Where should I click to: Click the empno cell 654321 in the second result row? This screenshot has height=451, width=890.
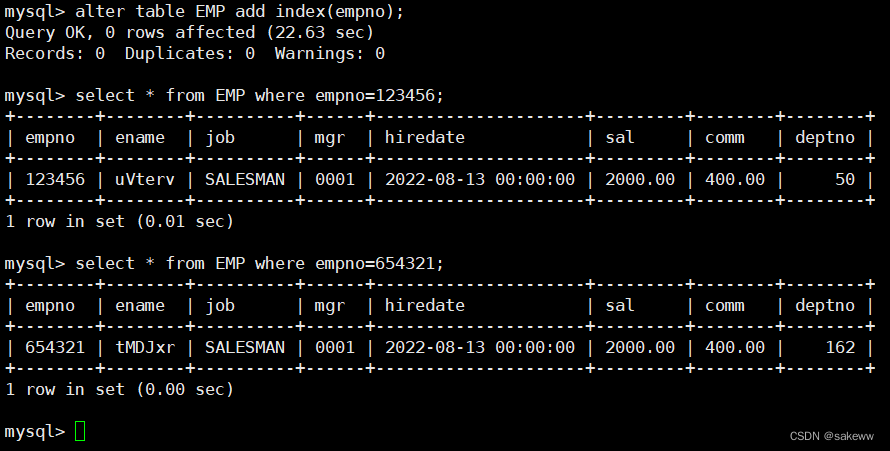pos(55,348)
